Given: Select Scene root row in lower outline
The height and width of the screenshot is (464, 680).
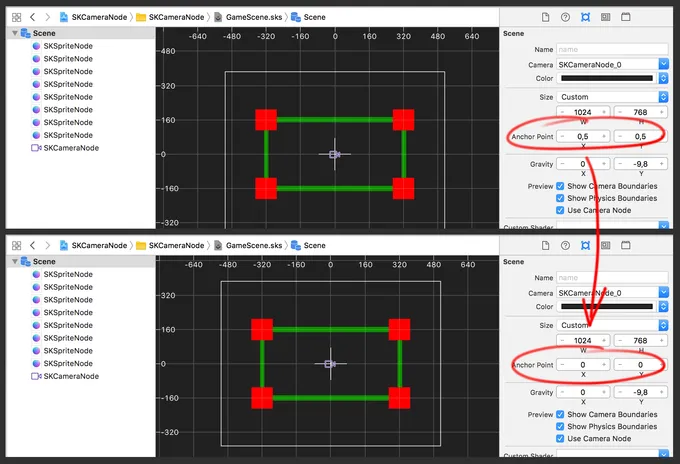Looking at the screenshot, I should coord(81,261).
